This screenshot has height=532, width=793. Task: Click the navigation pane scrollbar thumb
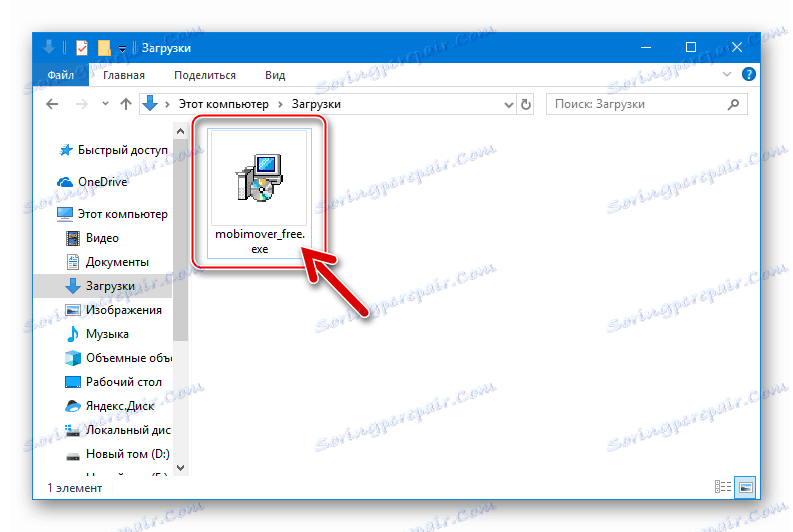(181, 240)
